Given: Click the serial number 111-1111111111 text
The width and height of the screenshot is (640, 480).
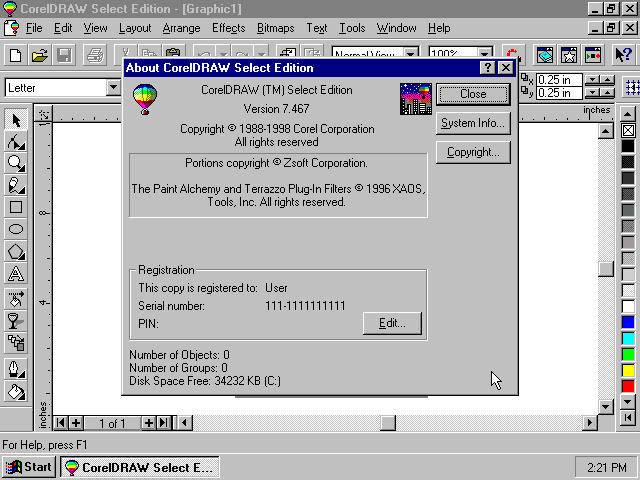Looking at the screenshot, I should point(305,306).
